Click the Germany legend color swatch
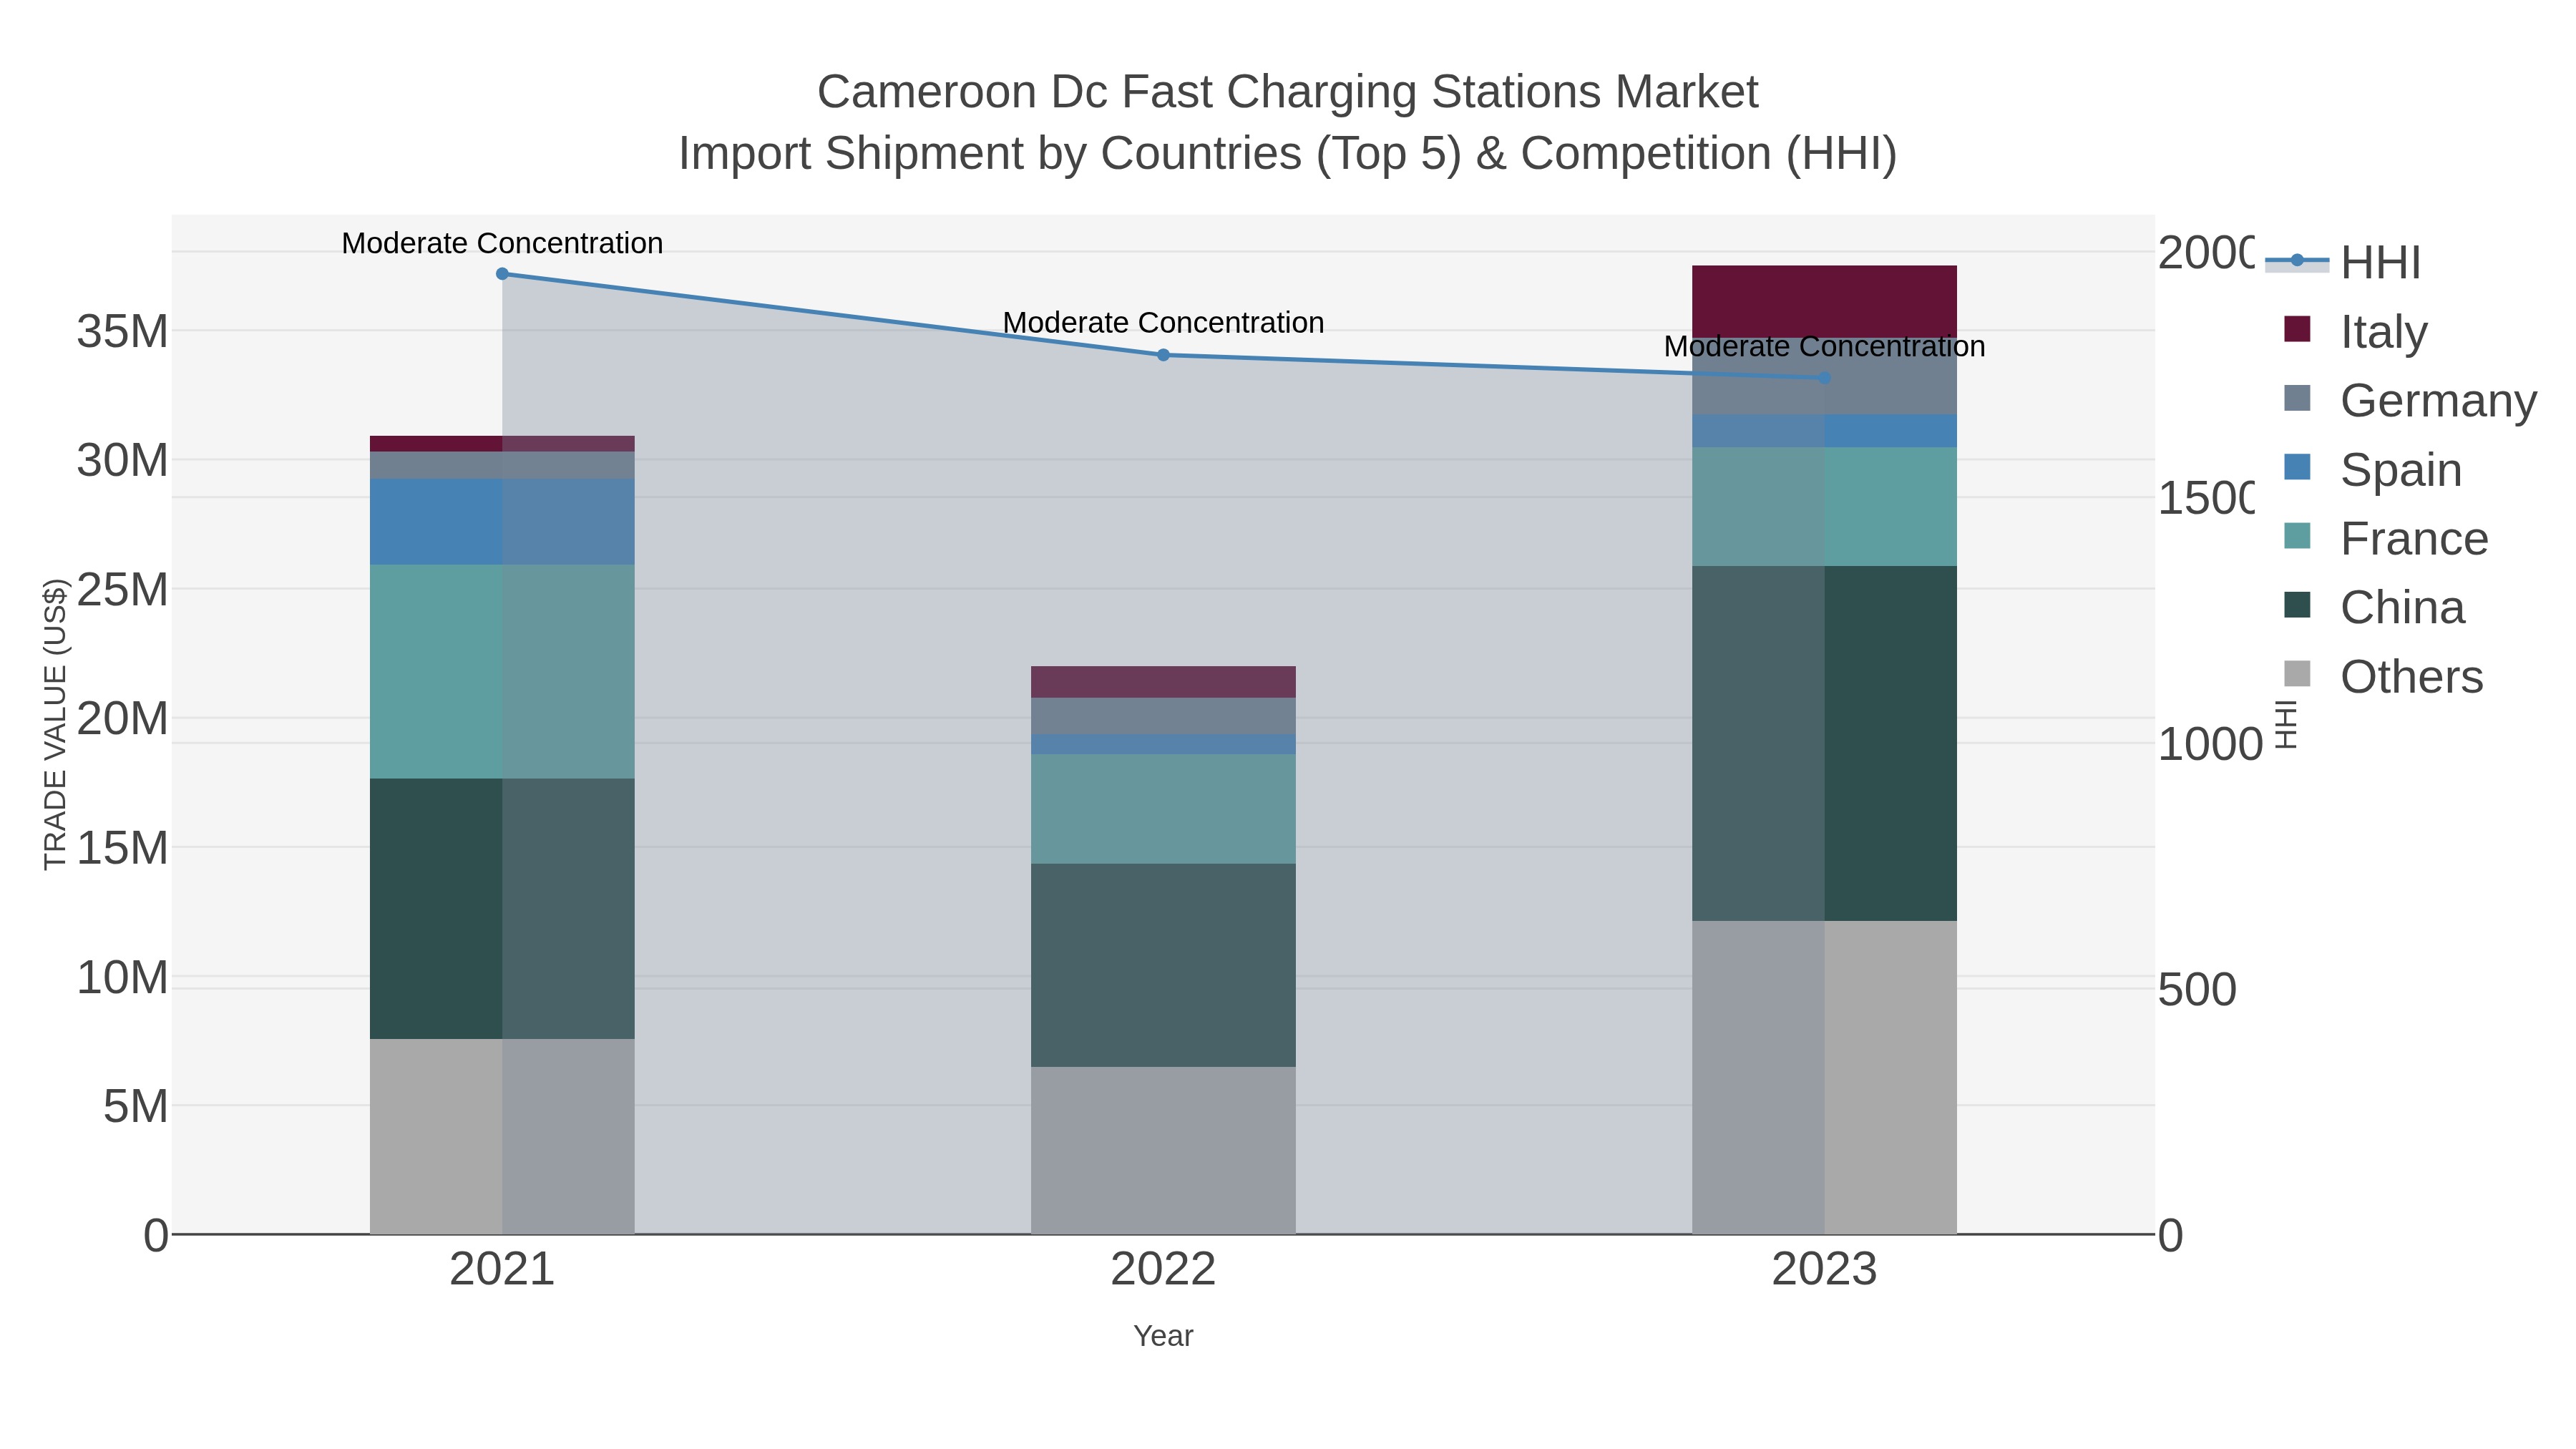The width and height of the screenshot is (2576, 1449). (x=2298, y=398)
